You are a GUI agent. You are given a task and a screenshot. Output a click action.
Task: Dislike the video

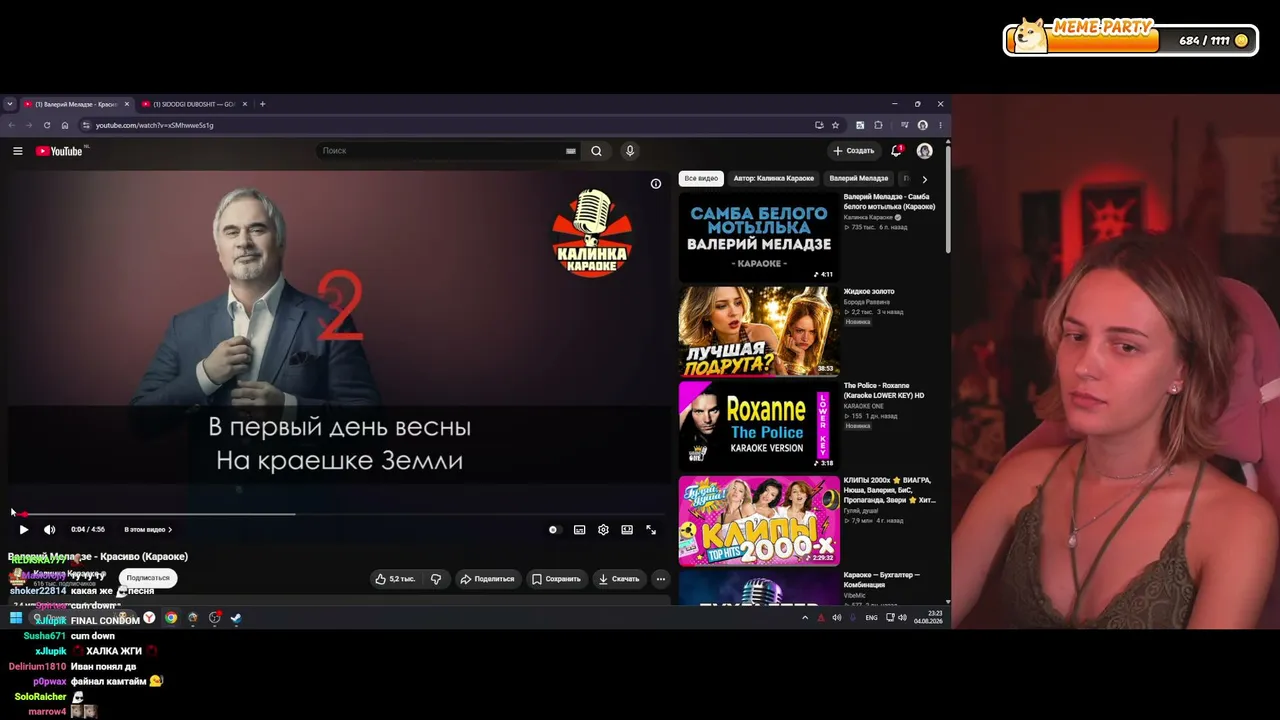coord(435,579)
